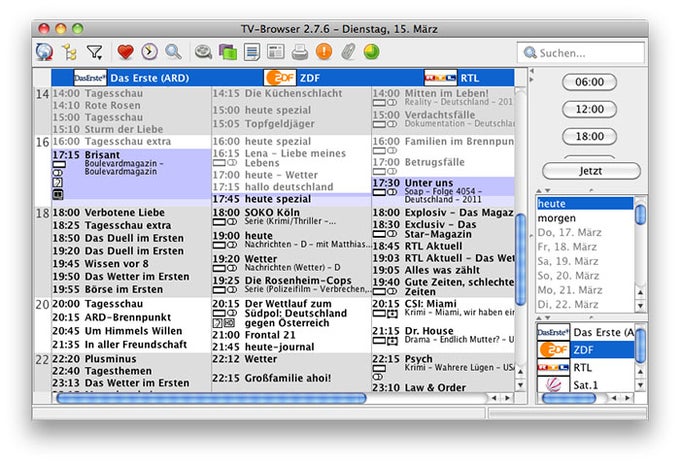Viewport: 680px width, 464px height.
Task: Click the magnifying glass search icon in toolbar
Action: click(173, 52)
